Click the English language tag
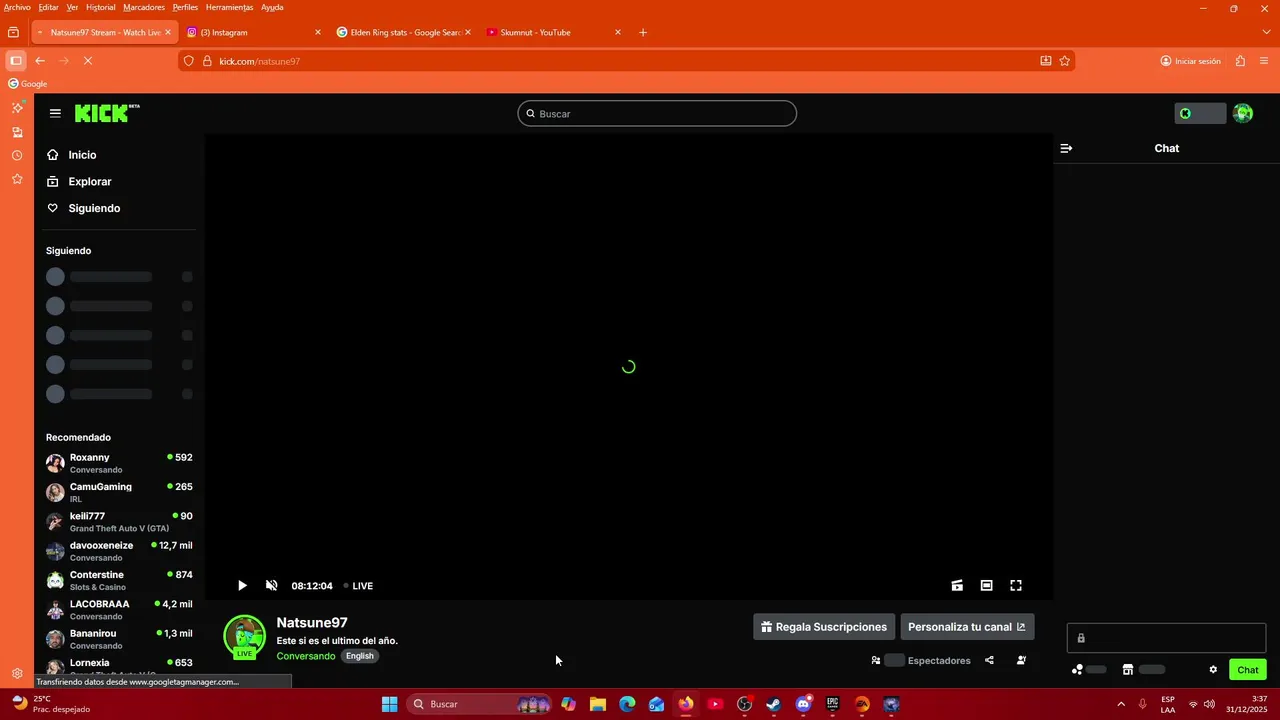 [x=359, y=656]
